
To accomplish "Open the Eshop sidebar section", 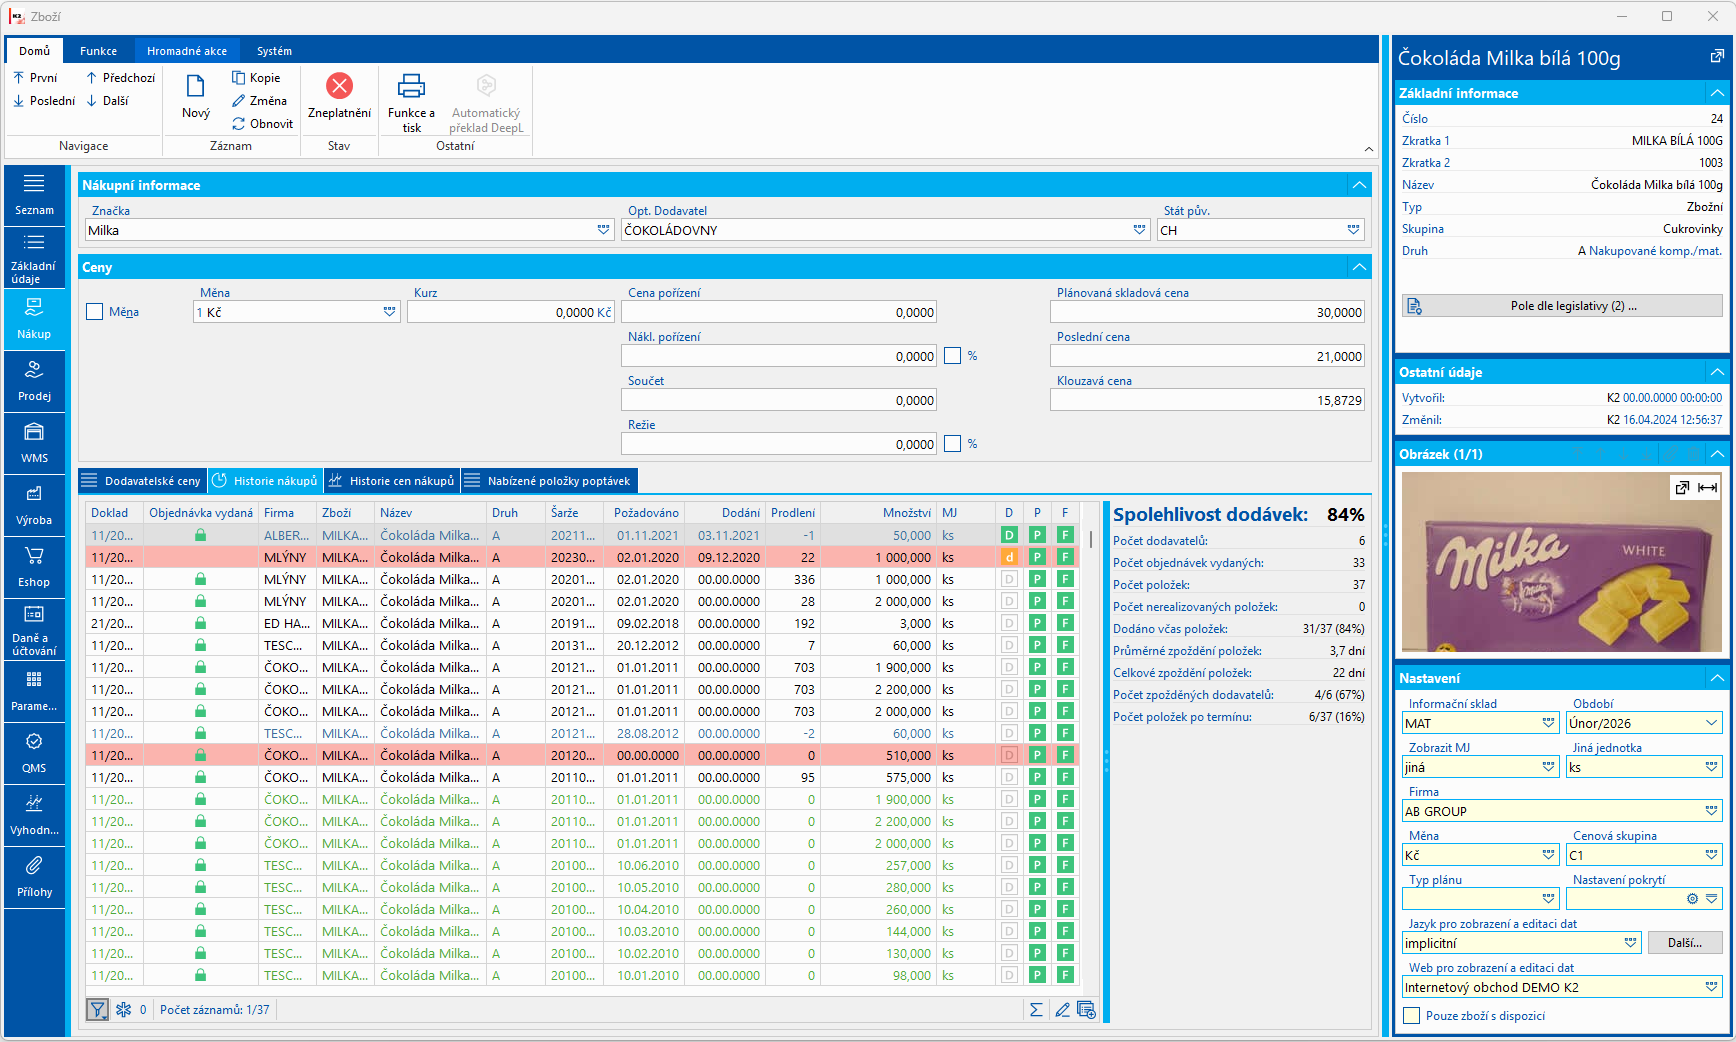I will coord(34,567).
